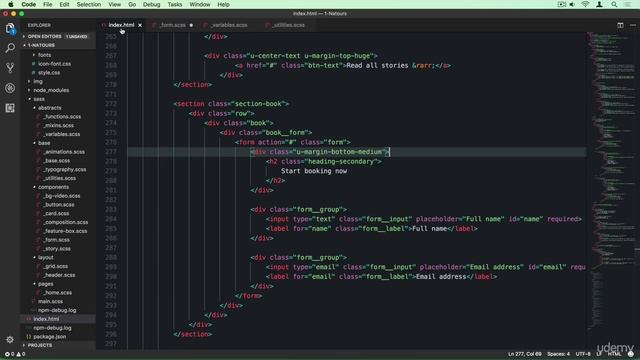Open Notification Center icon
The image size is (640, 360).
628,4
